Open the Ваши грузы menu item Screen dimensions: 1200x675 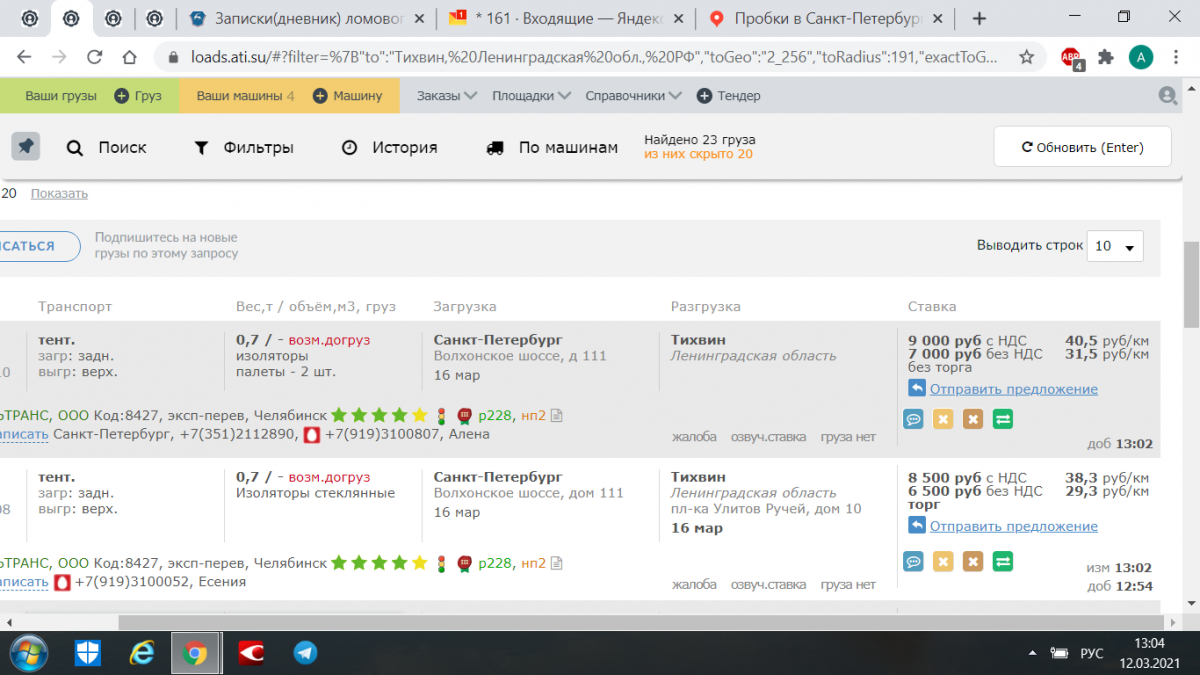pos(61,96)
